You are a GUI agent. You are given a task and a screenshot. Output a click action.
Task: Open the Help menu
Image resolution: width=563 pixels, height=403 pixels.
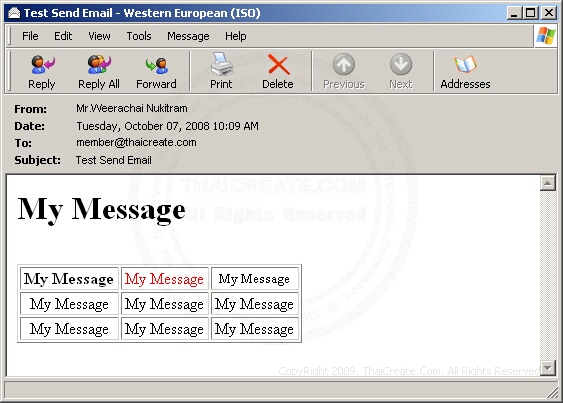tap(236, 36)
